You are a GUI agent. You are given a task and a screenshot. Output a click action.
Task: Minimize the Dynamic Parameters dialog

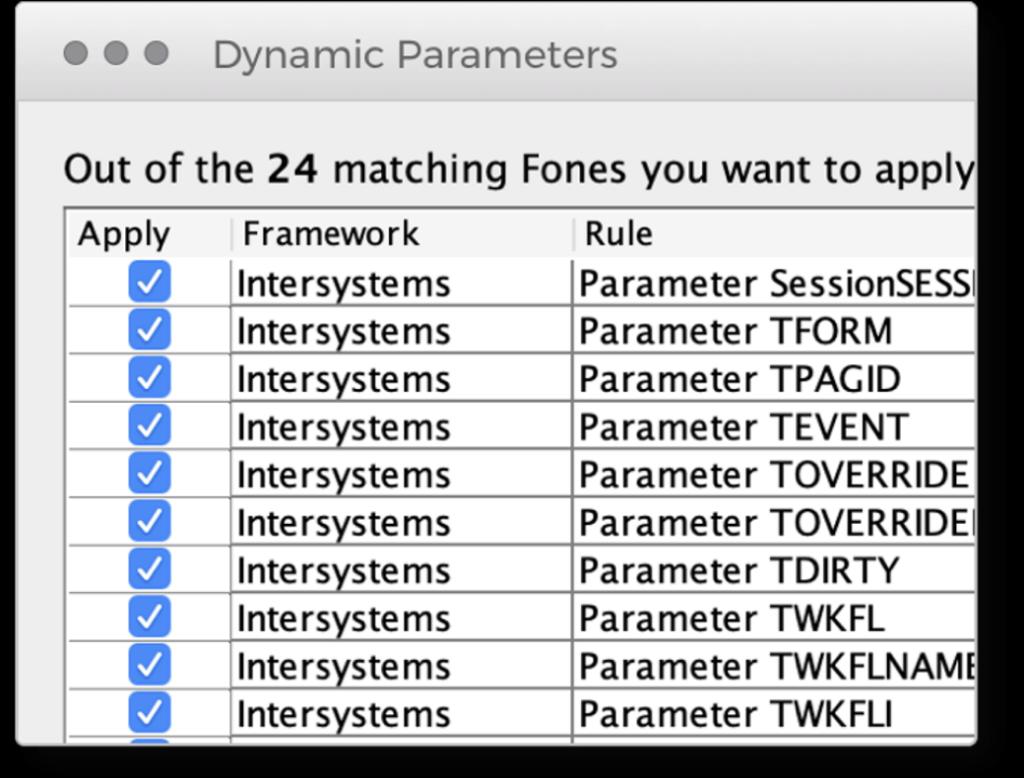point(116,53)
